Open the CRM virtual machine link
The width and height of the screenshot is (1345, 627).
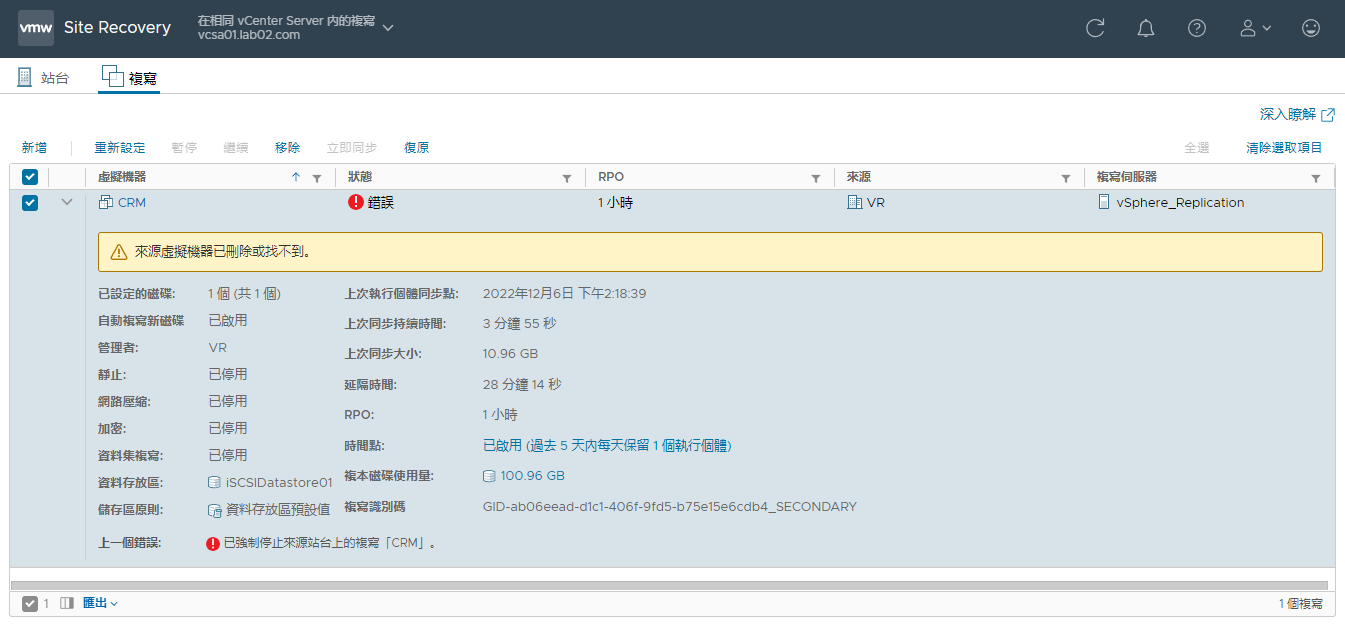tap(132, 202)
